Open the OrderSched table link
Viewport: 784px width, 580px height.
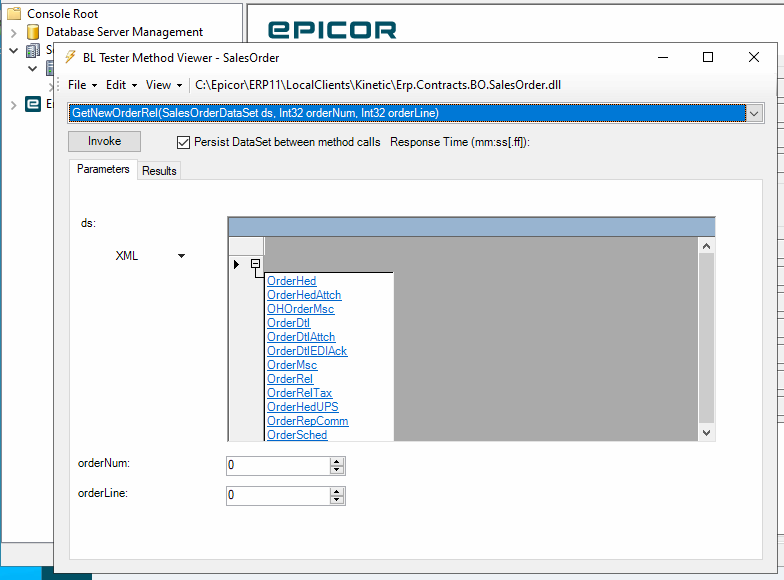(x=297, y=435)
